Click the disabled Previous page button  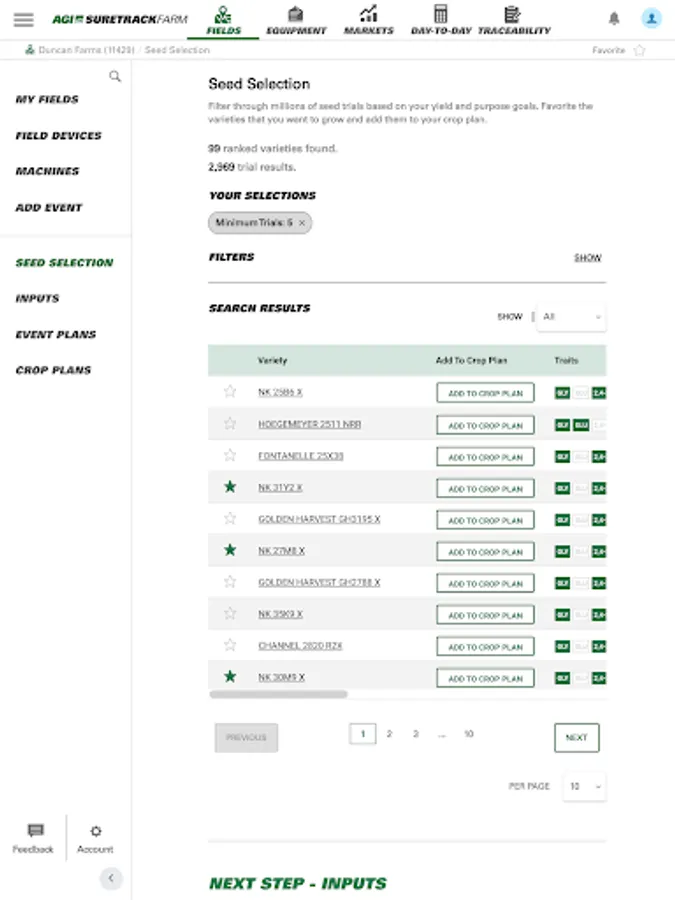(x=246, y=738)
